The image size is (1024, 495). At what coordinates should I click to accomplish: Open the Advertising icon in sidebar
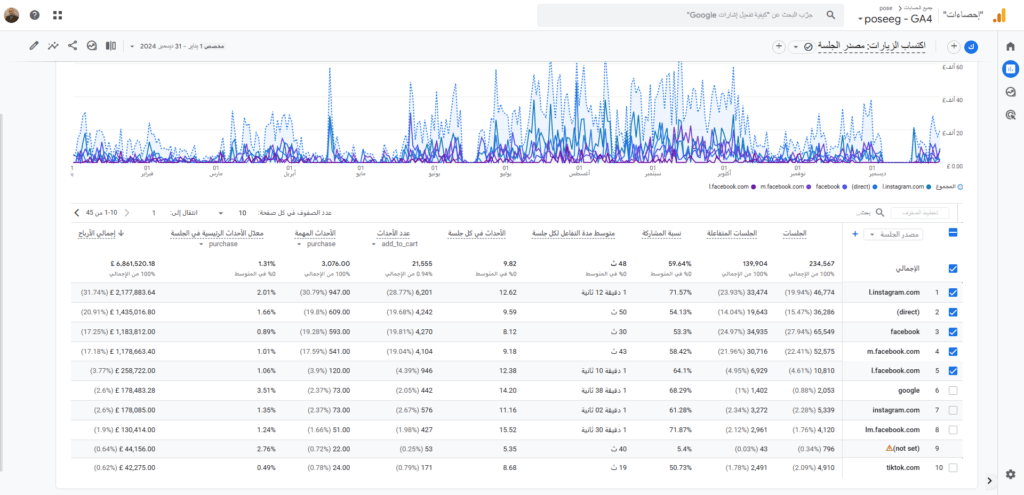click(x=1010, y=116)
